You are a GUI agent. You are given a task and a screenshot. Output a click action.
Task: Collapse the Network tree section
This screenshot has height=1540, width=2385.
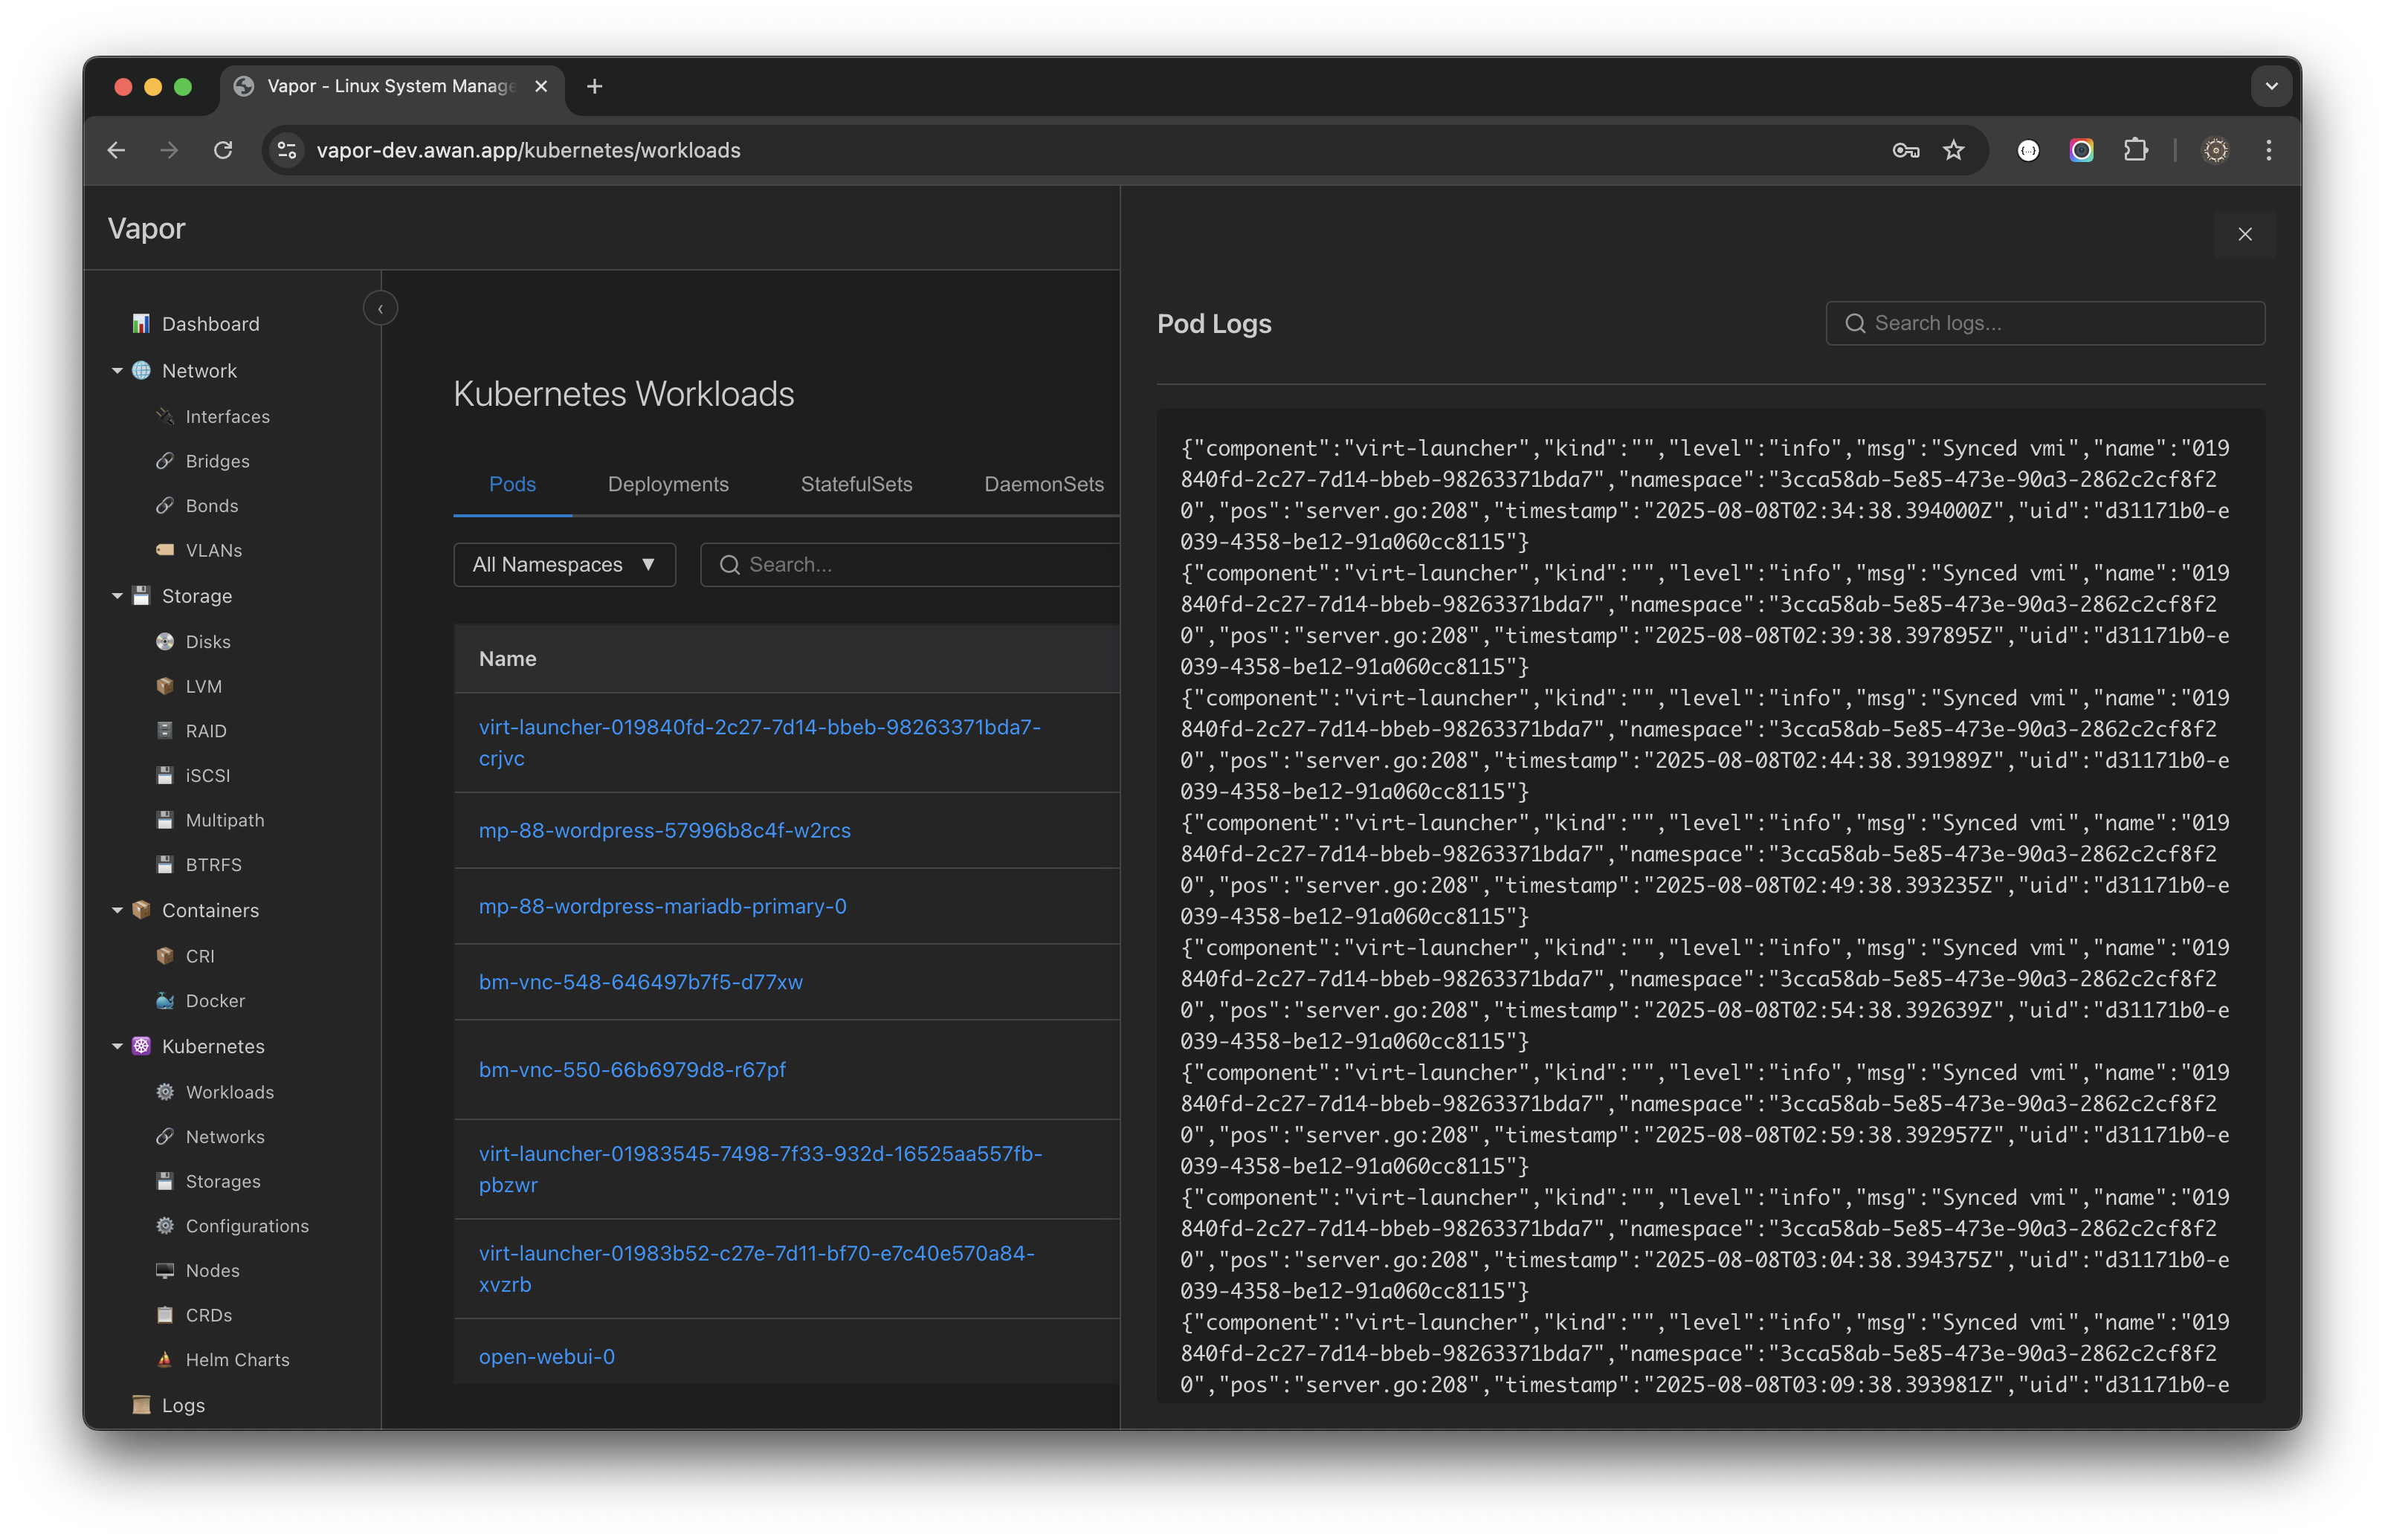click(x=117, y=371)
